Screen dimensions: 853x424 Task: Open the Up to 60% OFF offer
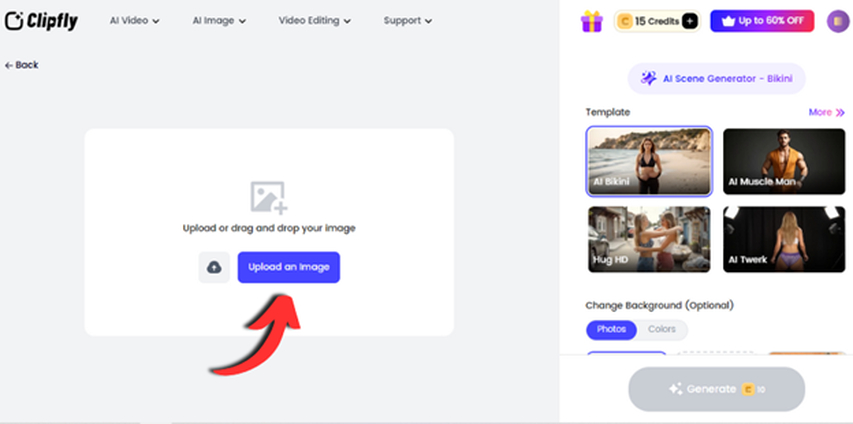(x=762, y=21)
